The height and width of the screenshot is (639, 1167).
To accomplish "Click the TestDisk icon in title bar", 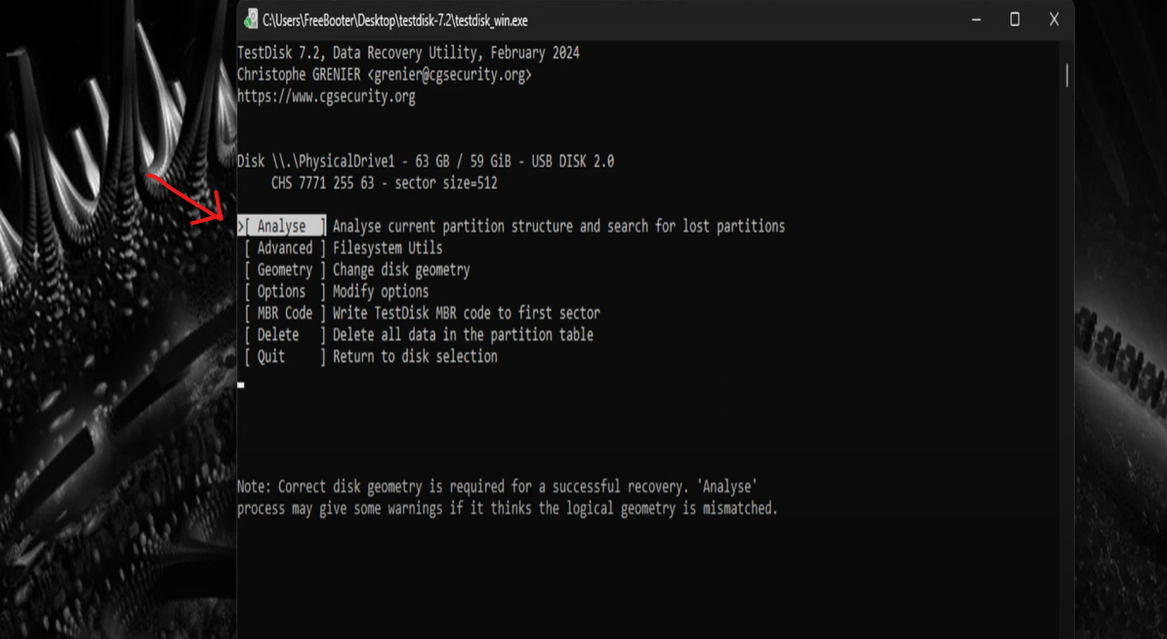I will coord(252,20).
